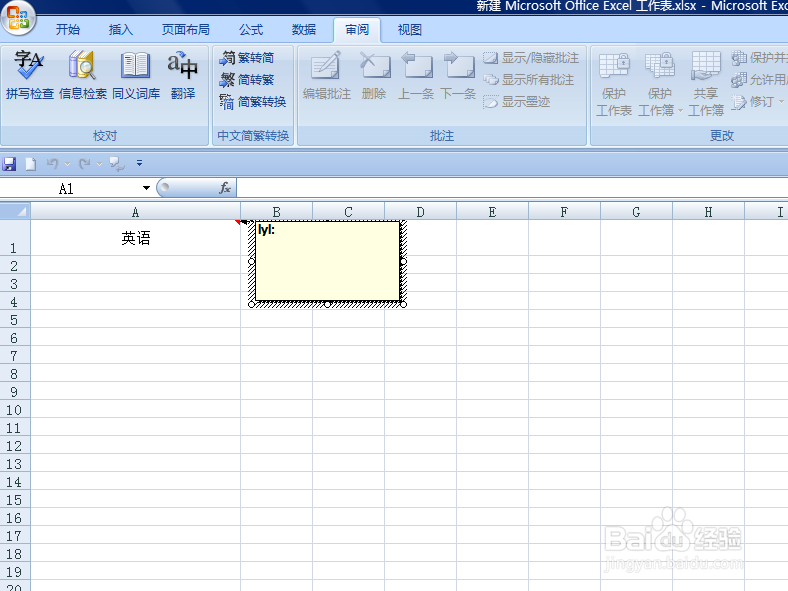
Task: Select column G header
Action: click(636, 212)
